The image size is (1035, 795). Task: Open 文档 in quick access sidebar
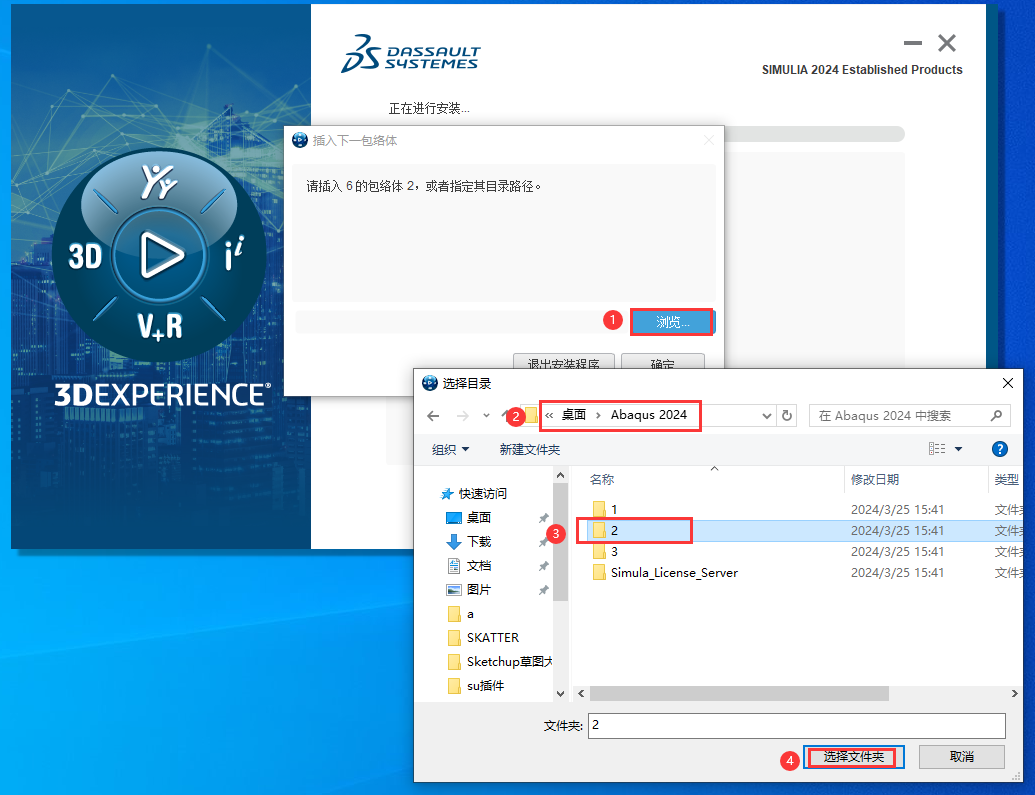(x=479, y=566)
